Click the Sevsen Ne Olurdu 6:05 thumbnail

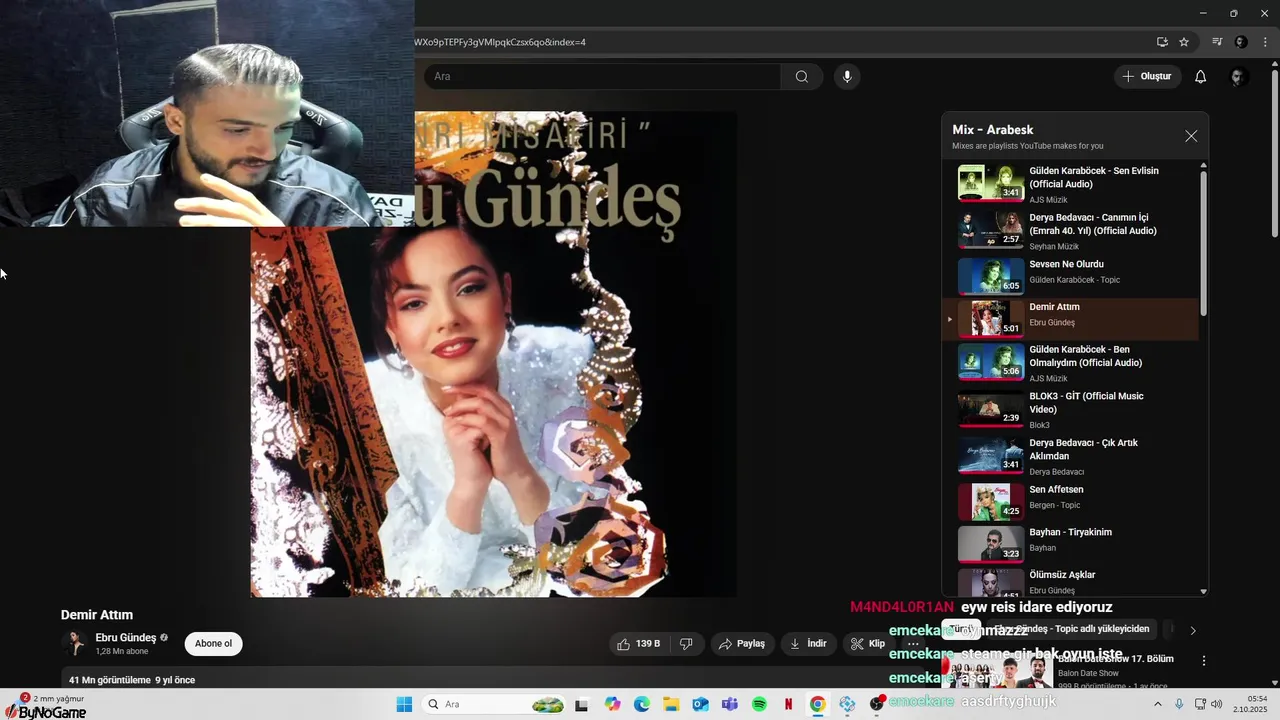(x=991, y=276)
